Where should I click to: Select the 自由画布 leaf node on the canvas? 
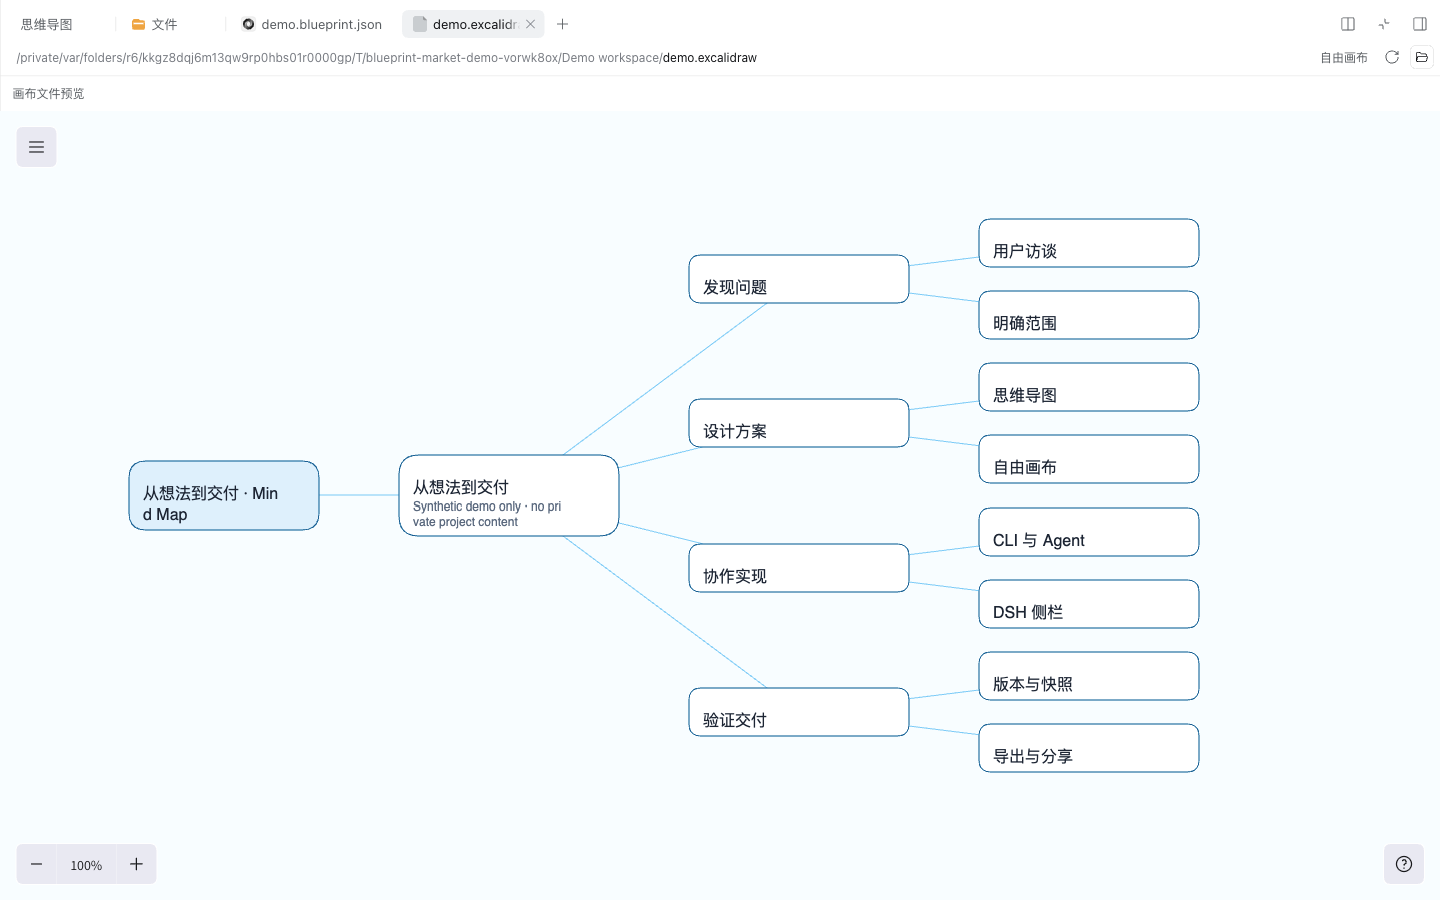click(x=1089, y=459)
